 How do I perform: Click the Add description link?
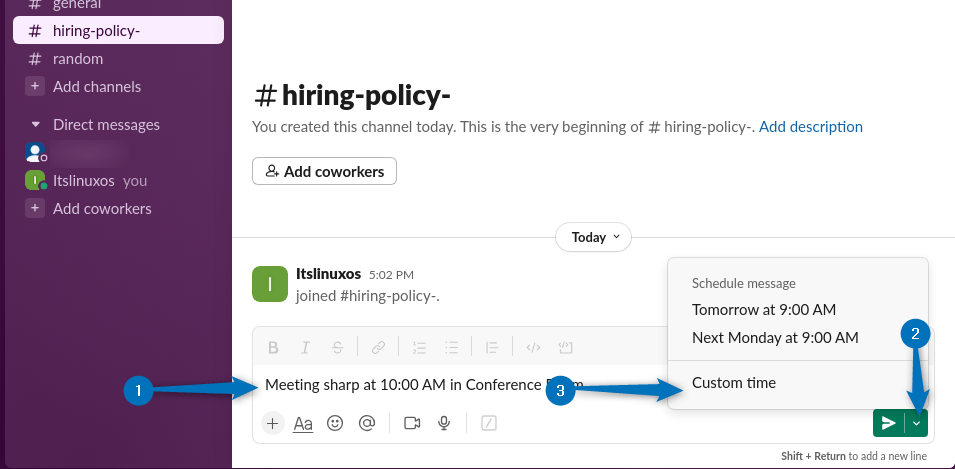click(811, 127)
